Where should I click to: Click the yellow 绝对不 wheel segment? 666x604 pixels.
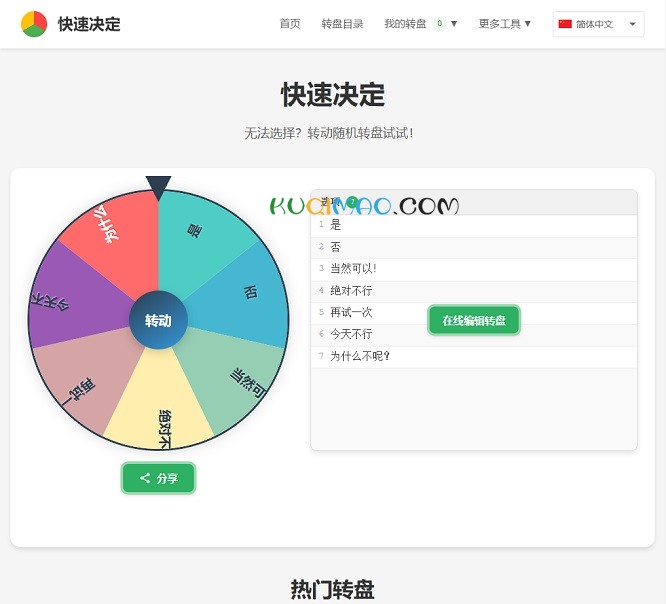click(159, 408)
